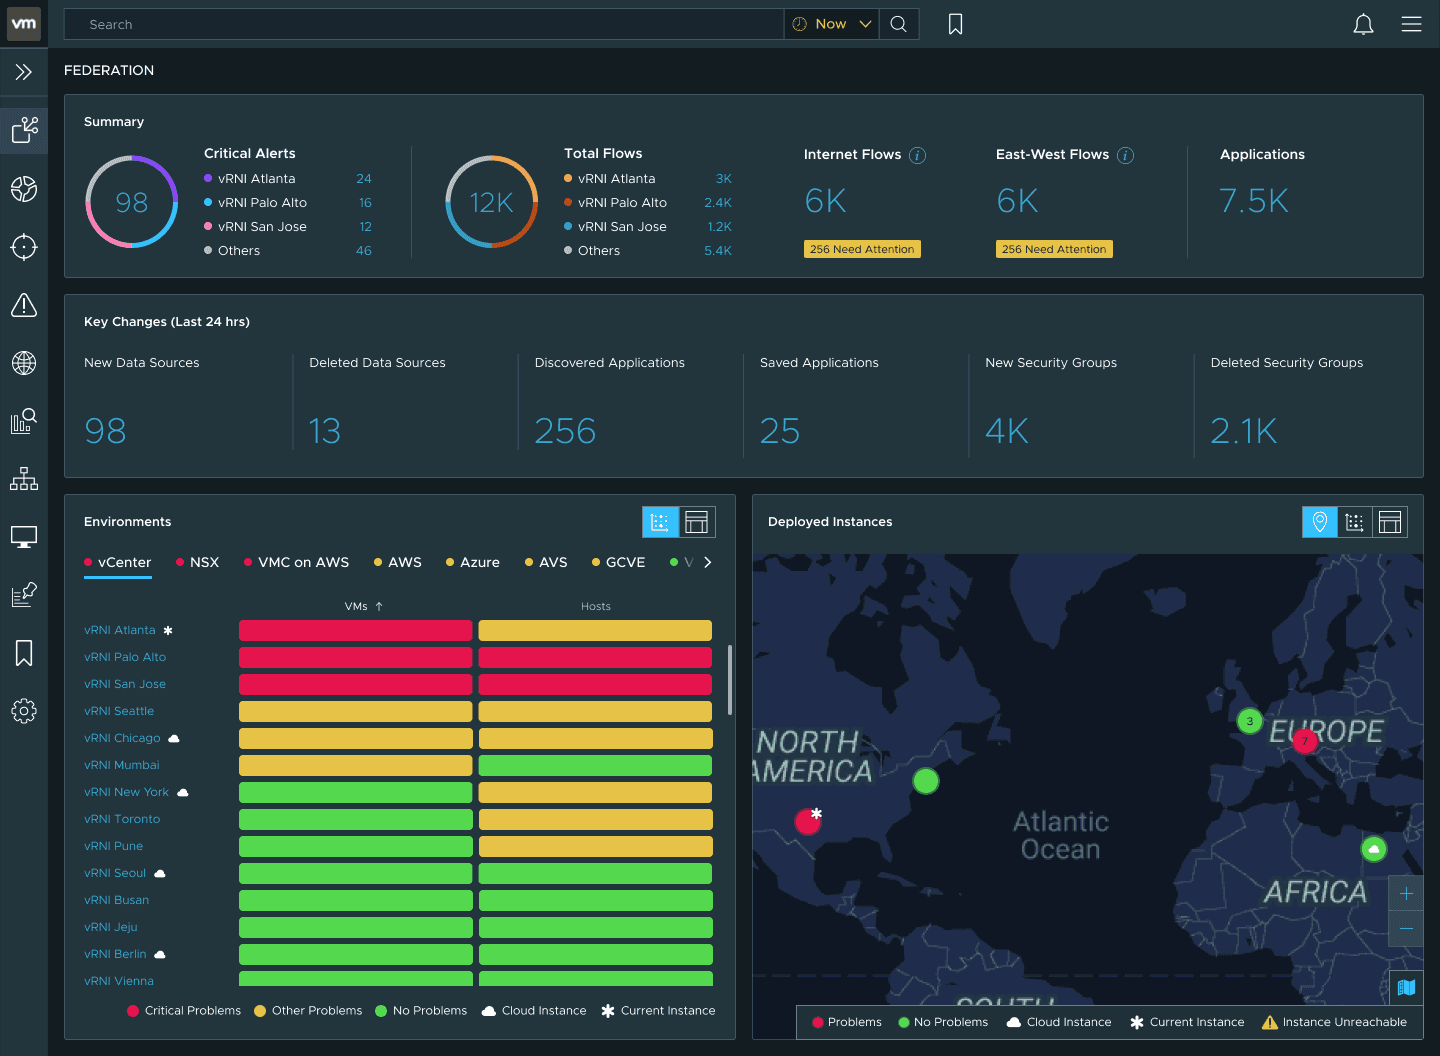Open the chart with pencil sidebar icon

24,595
